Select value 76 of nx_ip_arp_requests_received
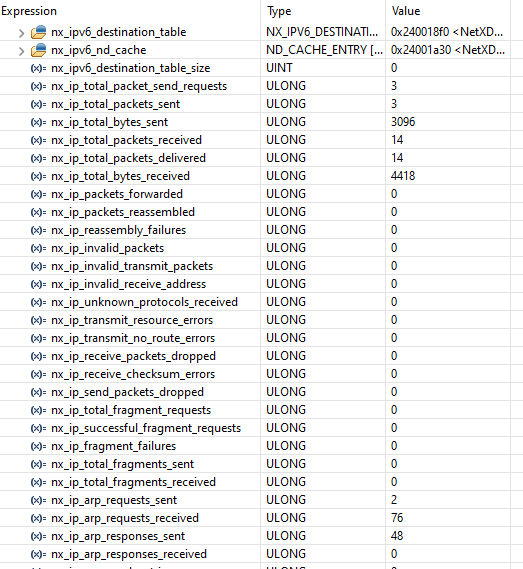Screen dimensions: 523x569 pos(397,518)
